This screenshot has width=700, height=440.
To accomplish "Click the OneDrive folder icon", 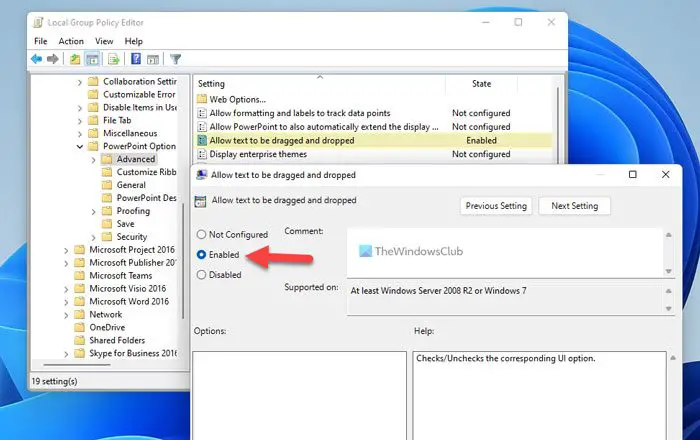I will tap(79, 327).
